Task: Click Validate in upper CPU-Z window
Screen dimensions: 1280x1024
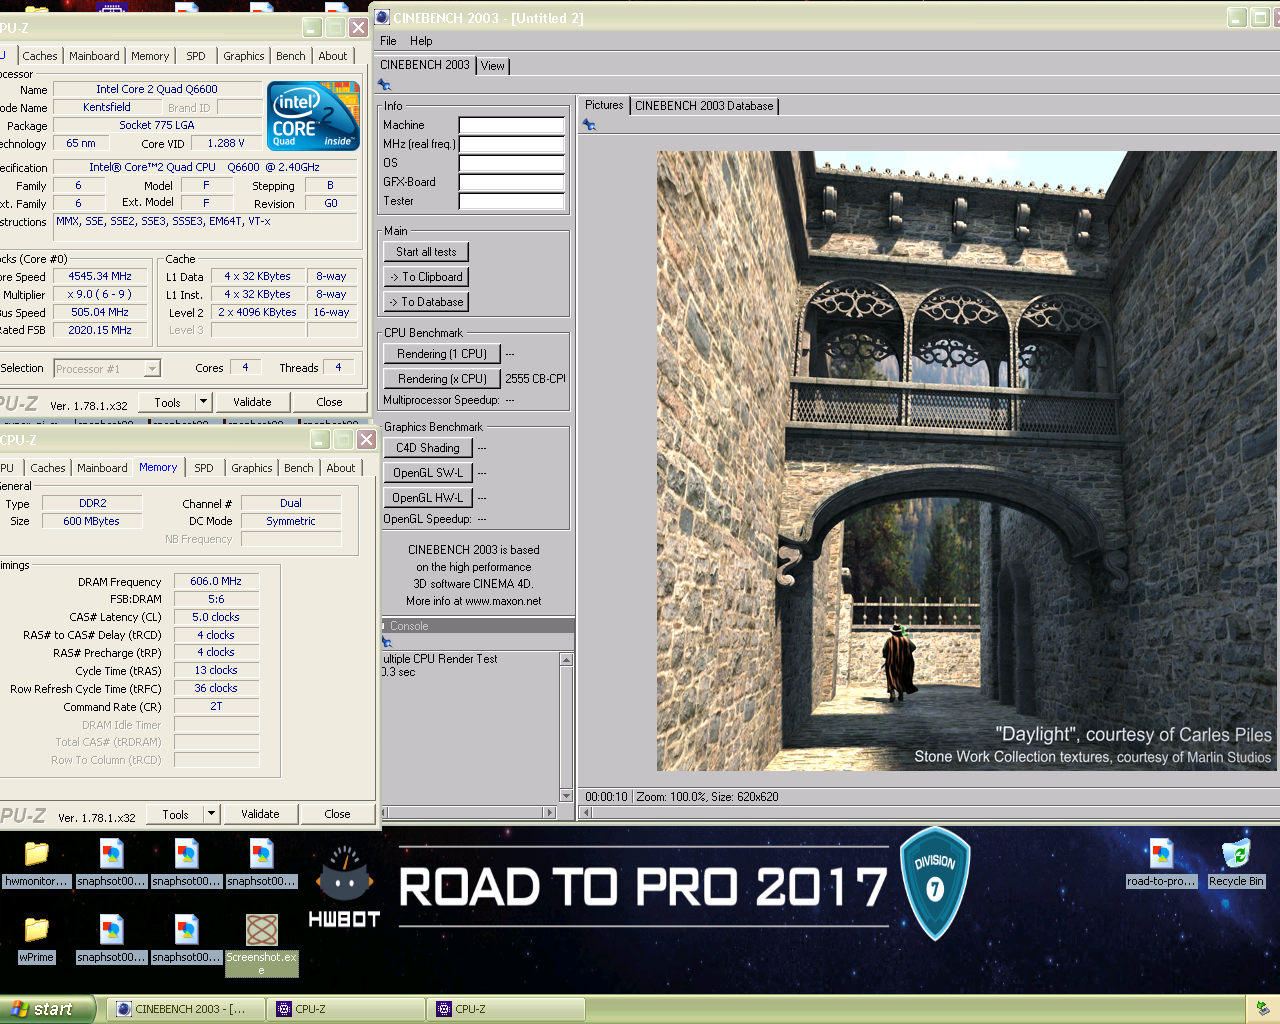Action: coord(252,402)
